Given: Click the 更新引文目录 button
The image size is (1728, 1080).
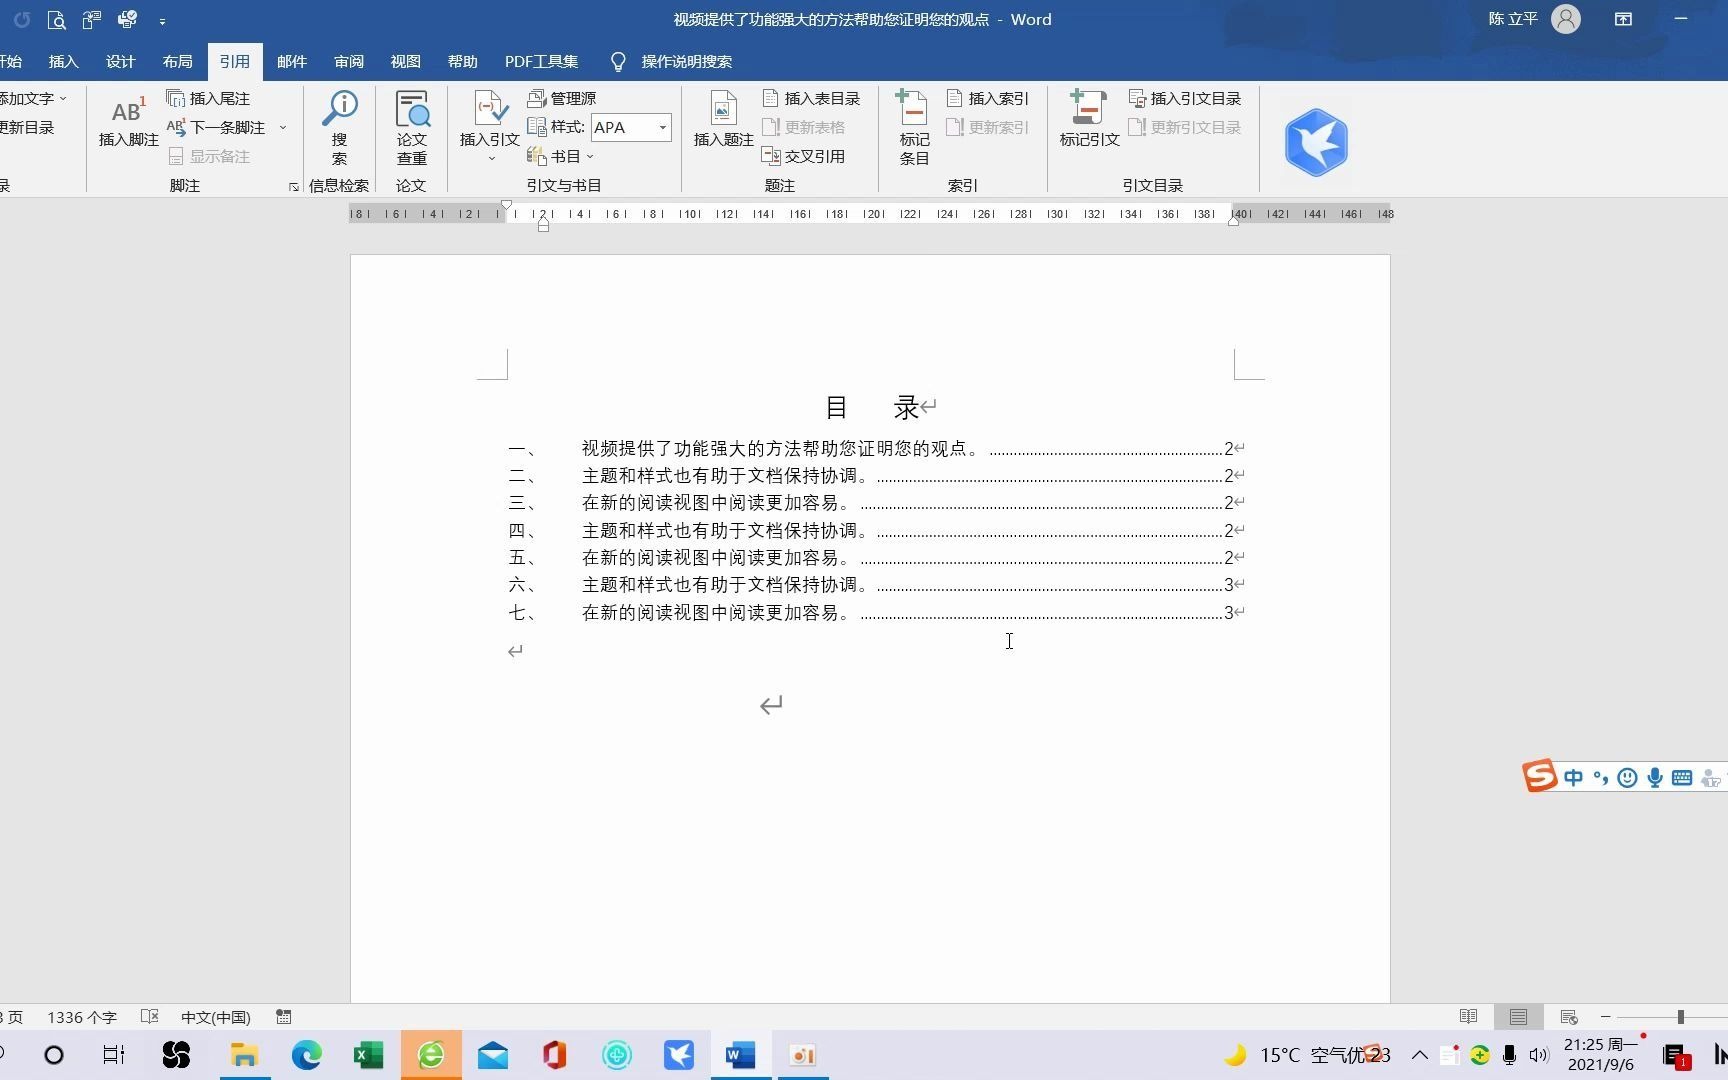Looking at the screenshot, I should [x=1186, y=127].
